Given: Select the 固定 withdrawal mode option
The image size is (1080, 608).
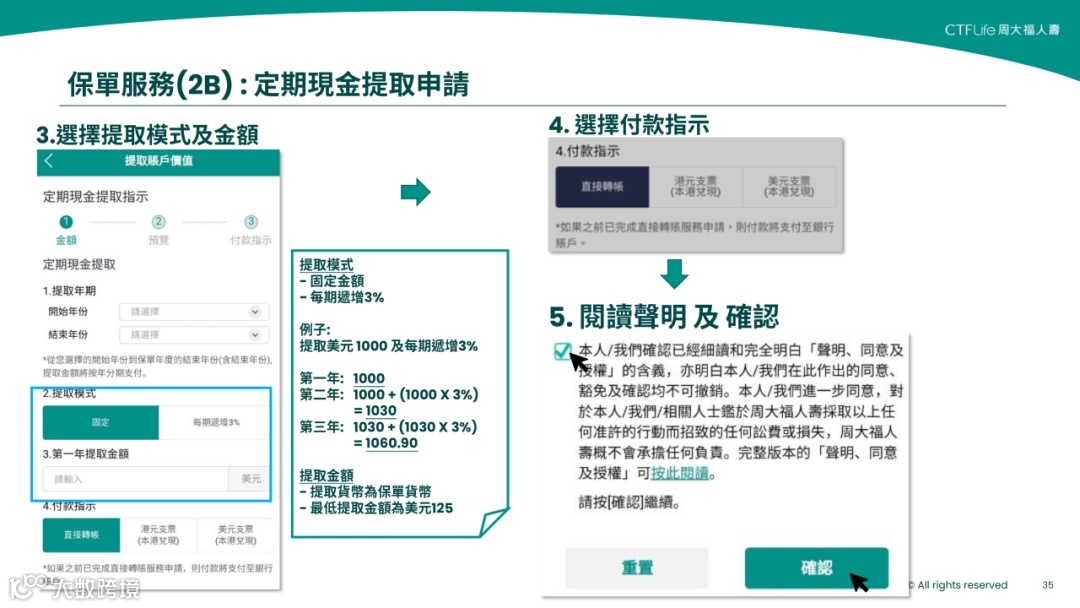Looking at the screenshot, I should tap(102, 423).
